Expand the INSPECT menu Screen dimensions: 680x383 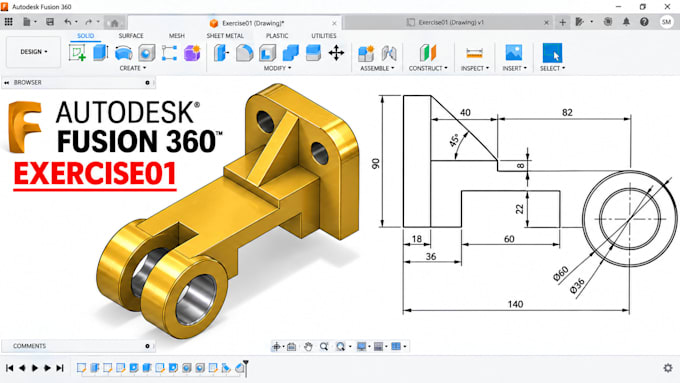point(475,68)
